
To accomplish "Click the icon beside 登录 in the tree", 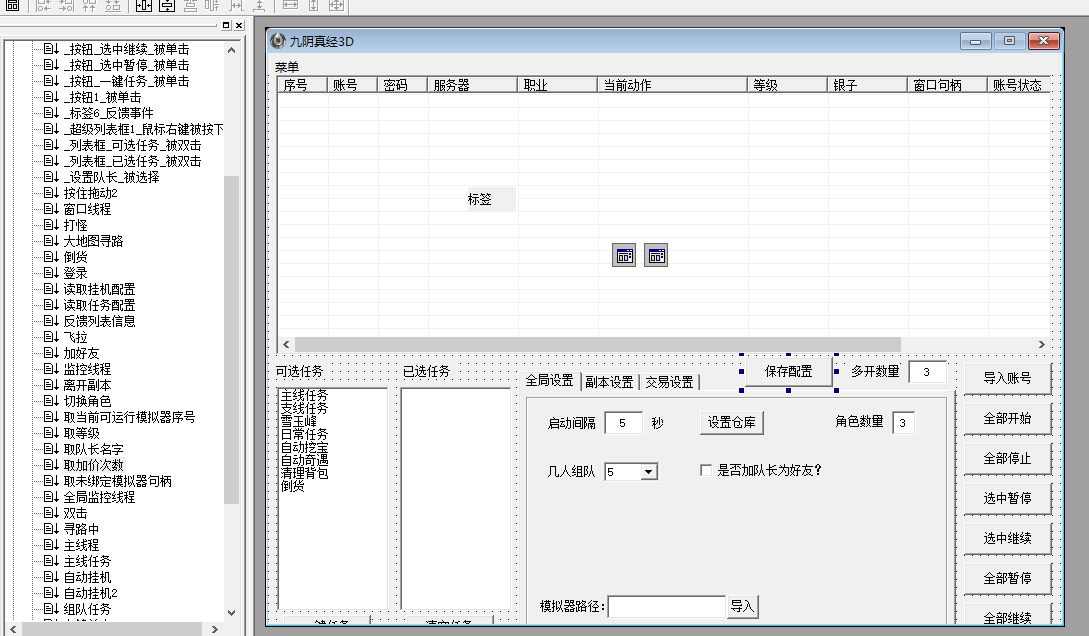I will pyautogui.click(x=51, y=273).
